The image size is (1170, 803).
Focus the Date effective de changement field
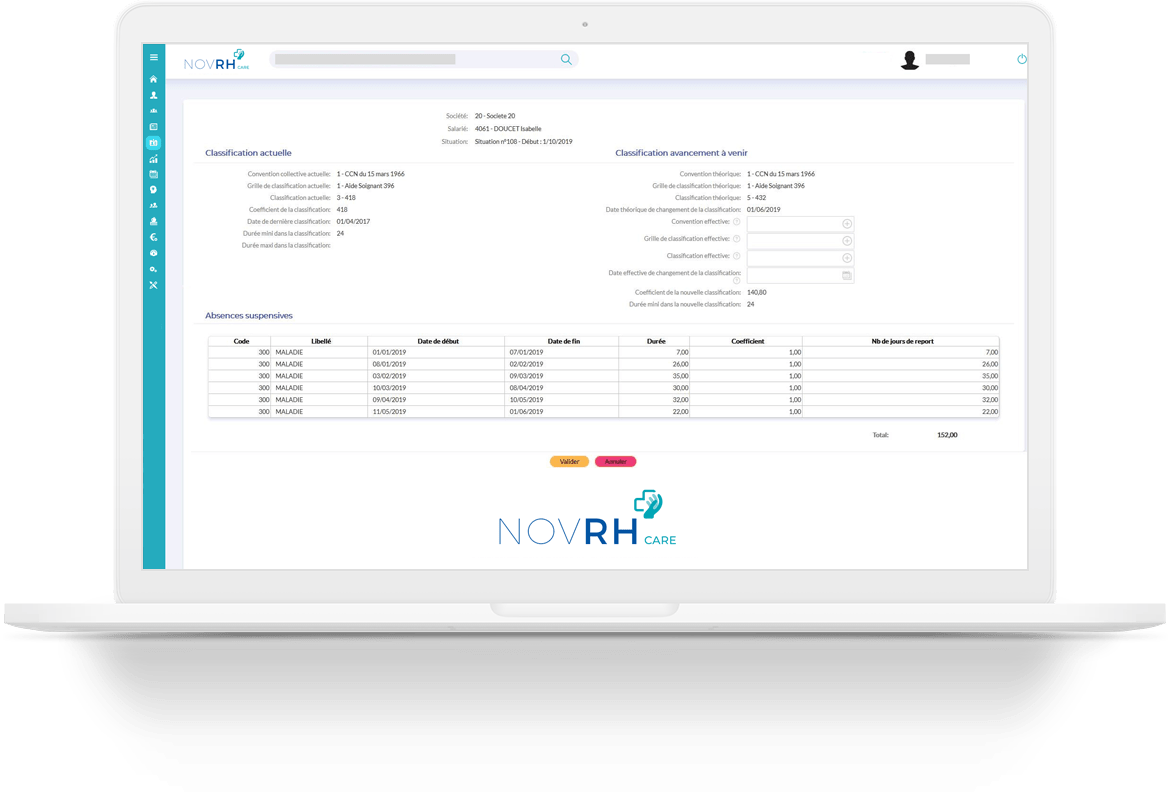click(x=800, y=275)
